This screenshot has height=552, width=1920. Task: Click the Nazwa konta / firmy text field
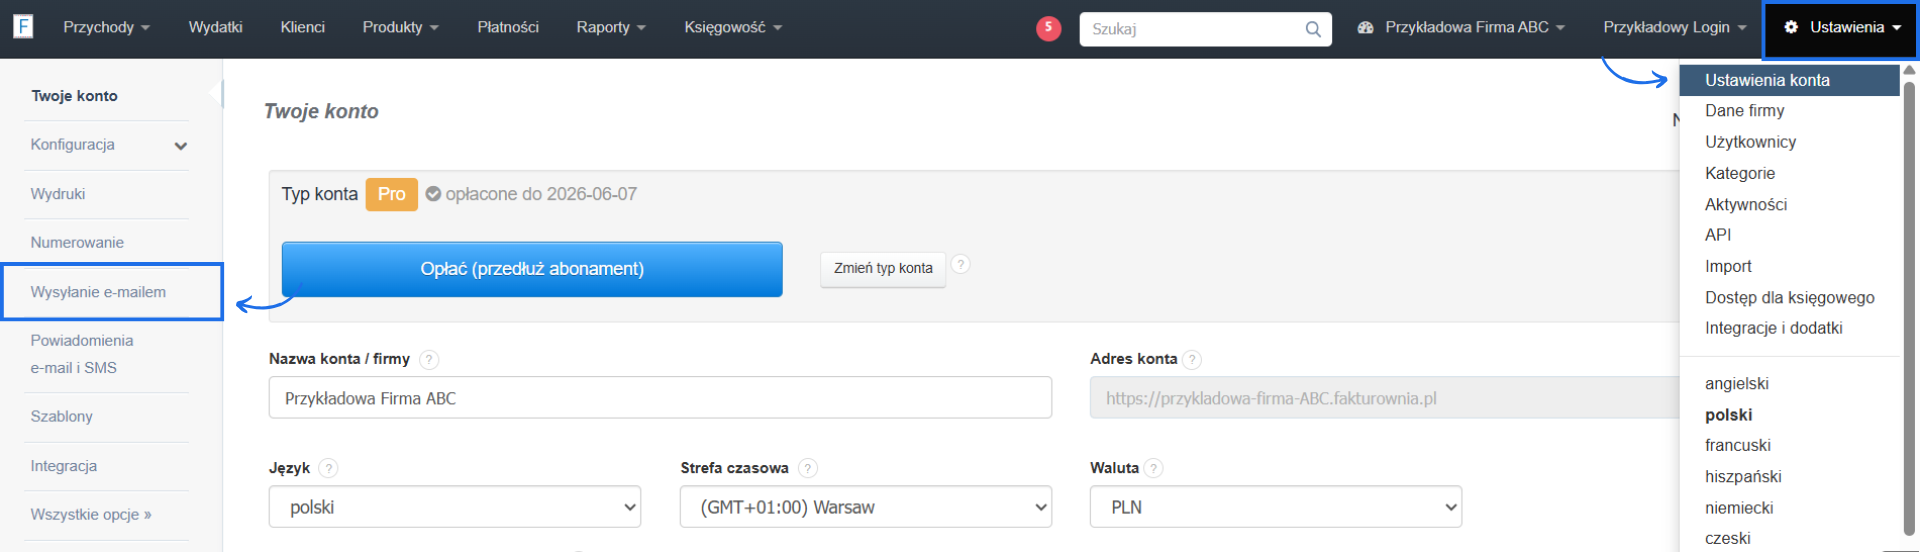tap(660, 398)
